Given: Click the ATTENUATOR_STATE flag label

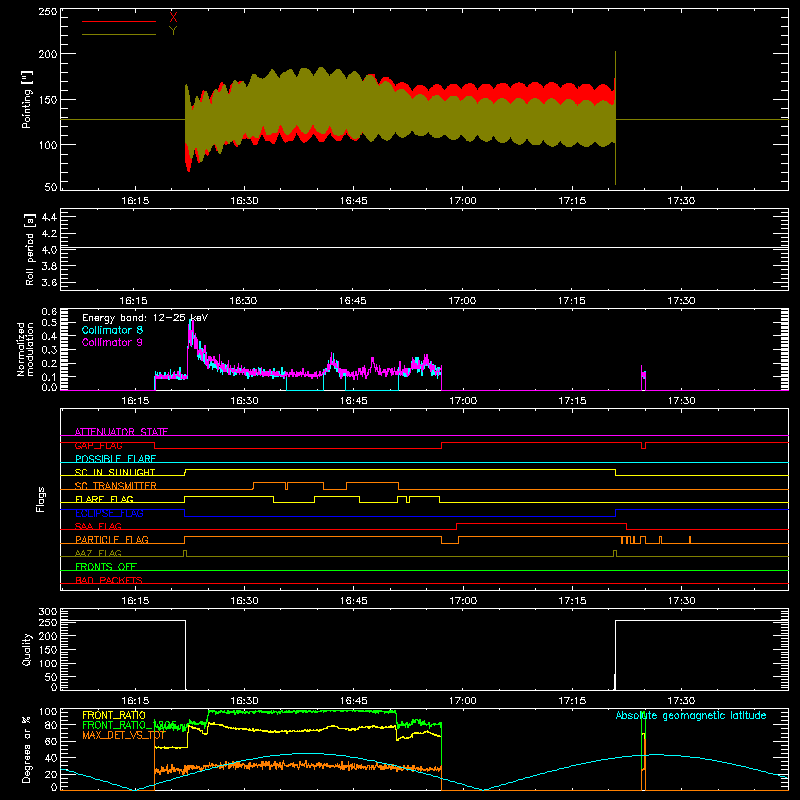Looking at the screenshot, I should (x=121, y=432).
